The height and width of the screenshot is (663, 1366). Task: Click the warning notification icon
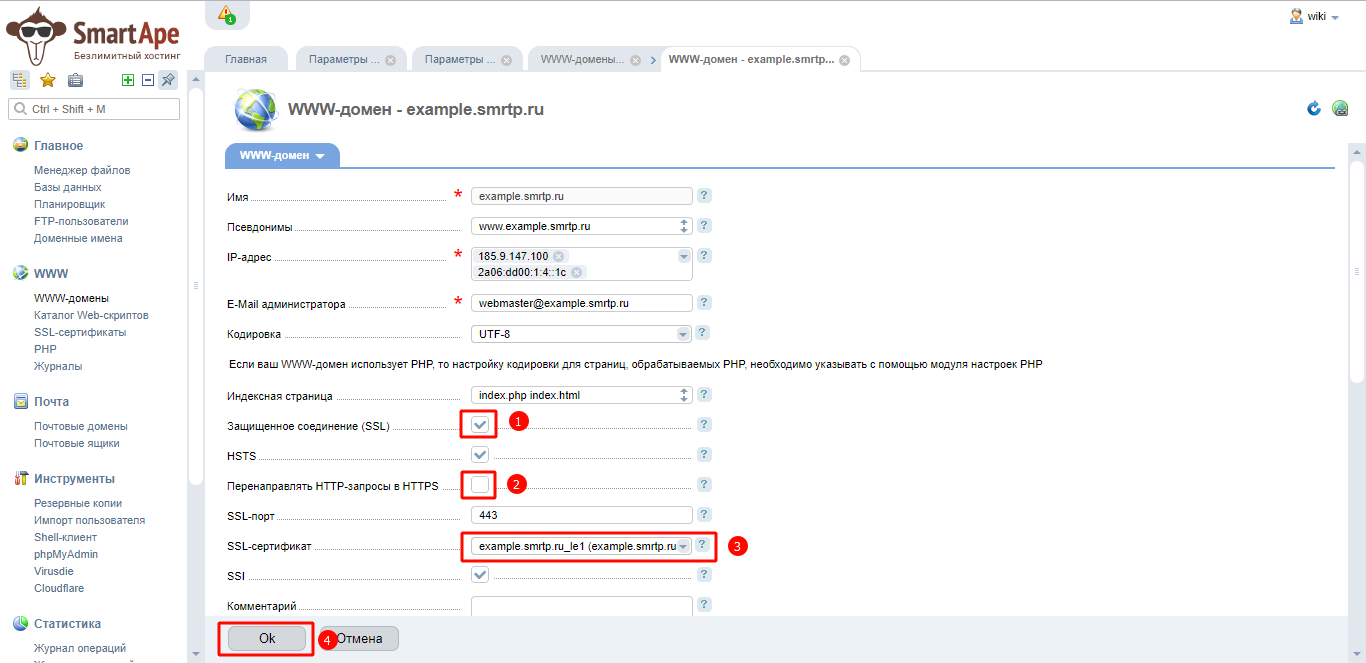click(226, 14)
